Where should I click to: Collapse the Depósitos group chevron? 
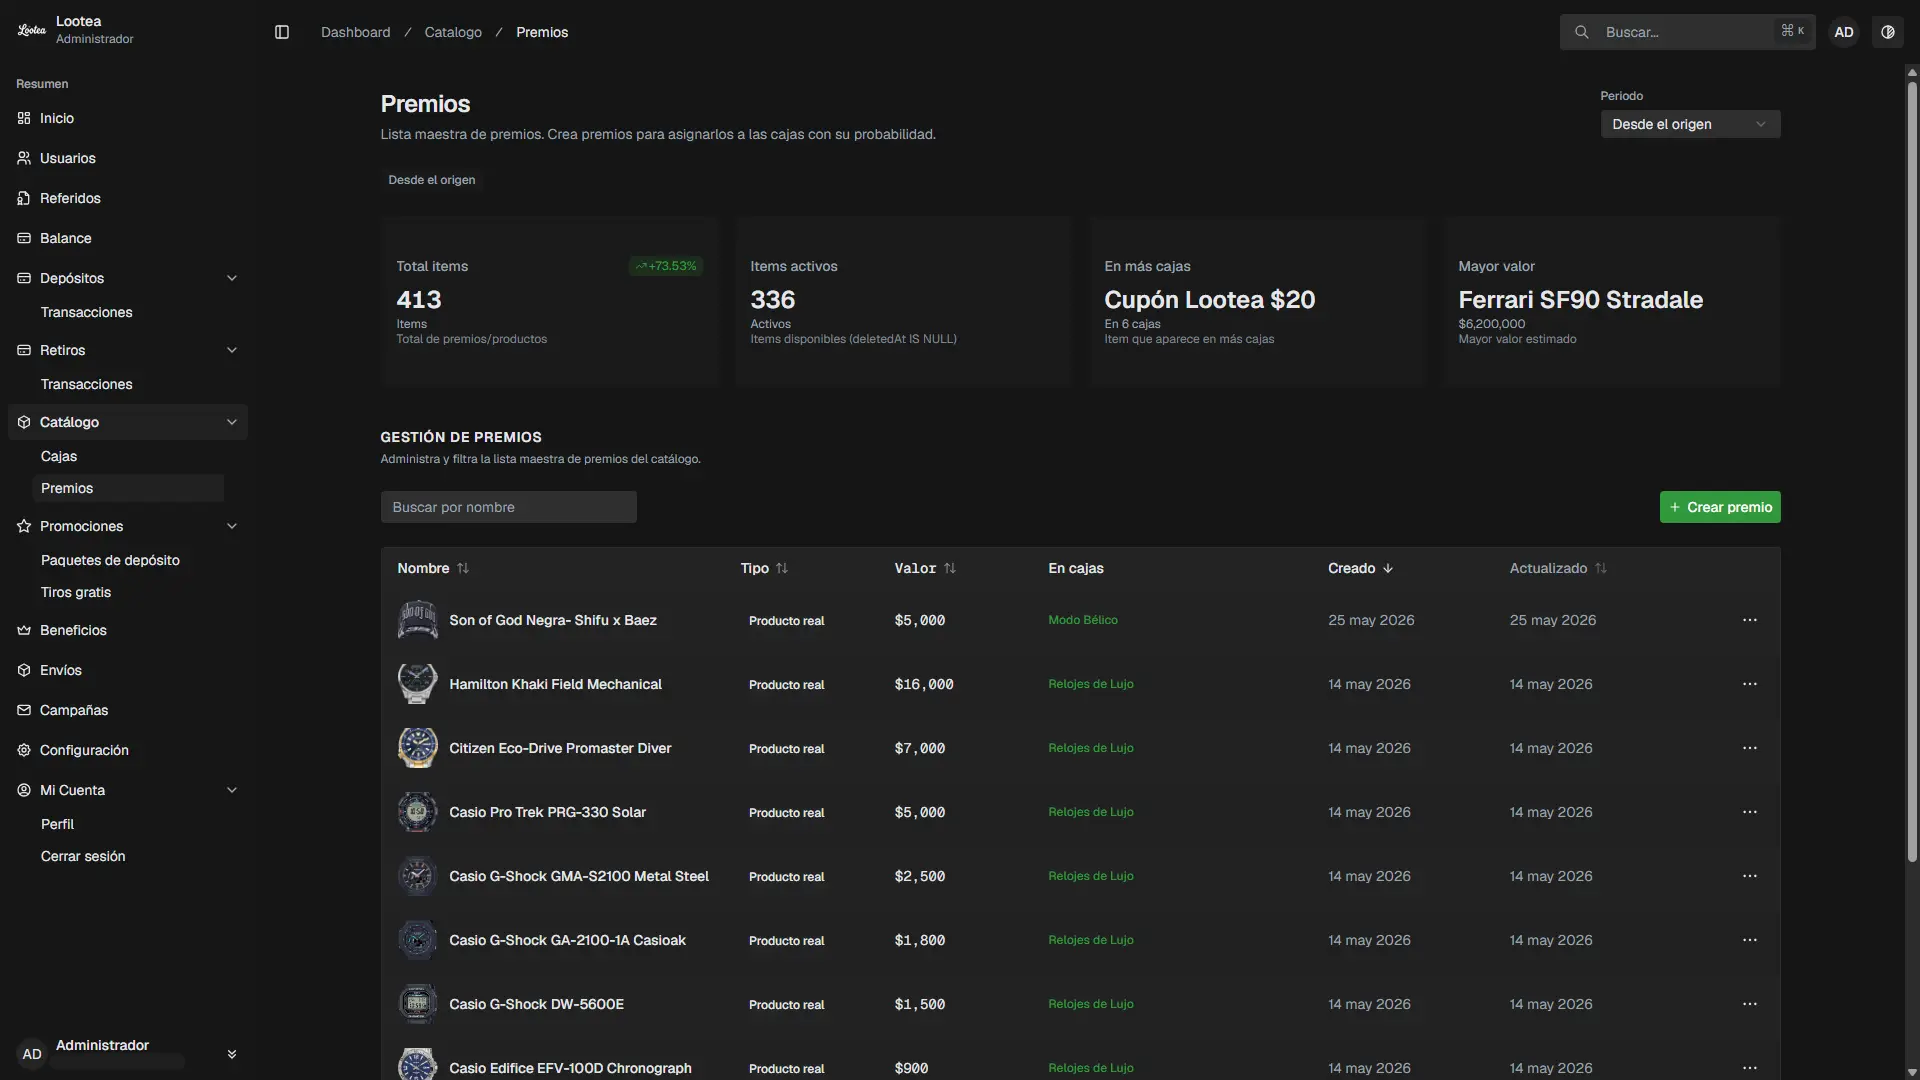coord(232,278)
